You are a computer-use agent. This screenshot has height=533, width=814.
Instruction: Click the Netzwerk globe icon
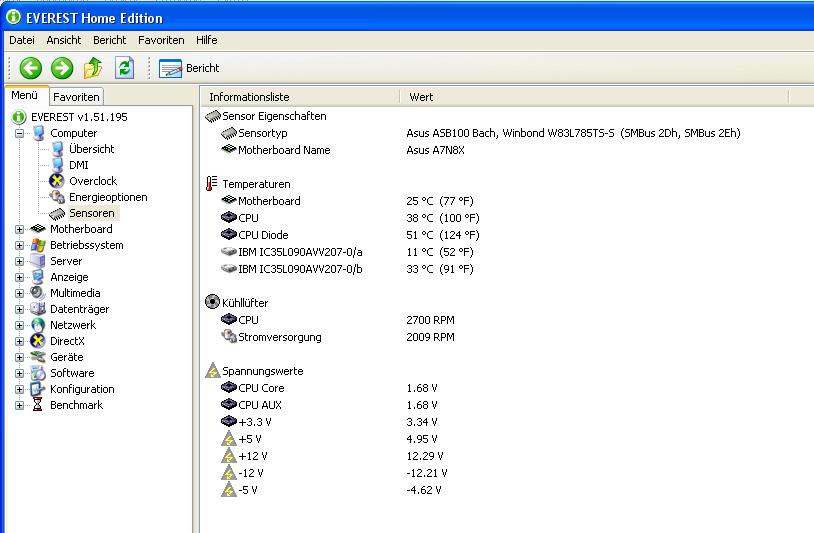[x=38, y=325]
